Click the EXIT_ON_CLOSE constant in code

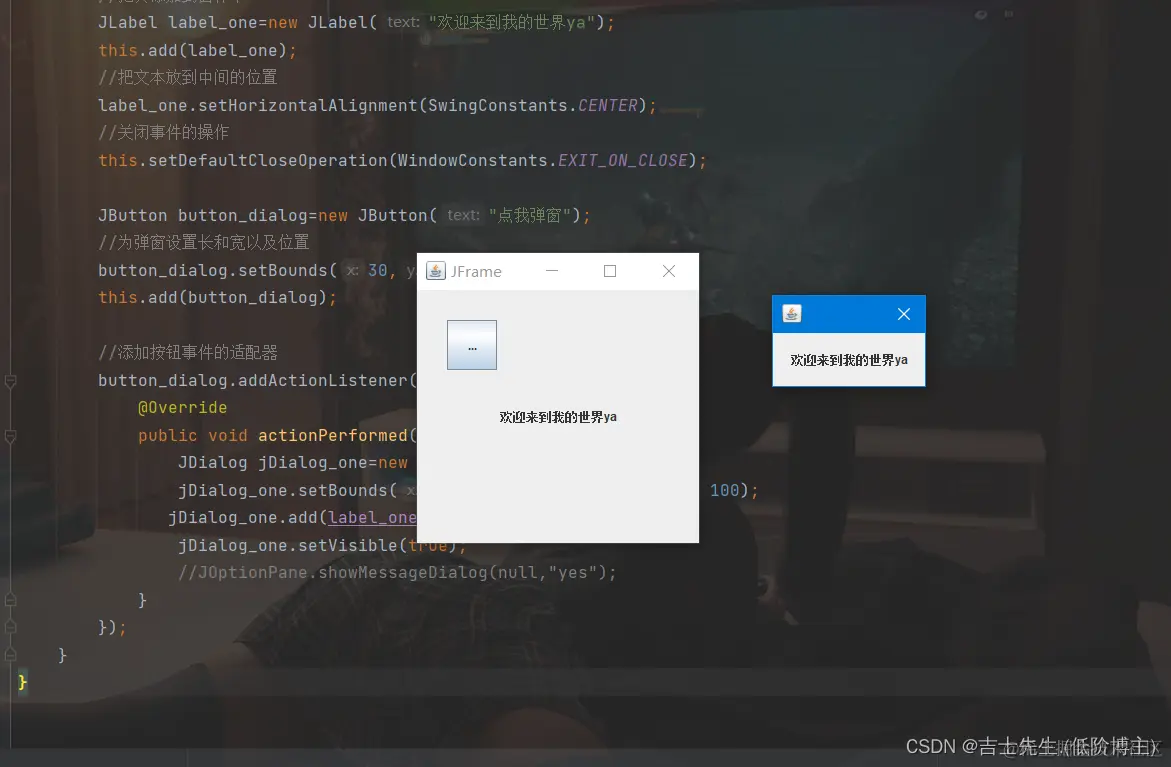(x=623, y=161)
